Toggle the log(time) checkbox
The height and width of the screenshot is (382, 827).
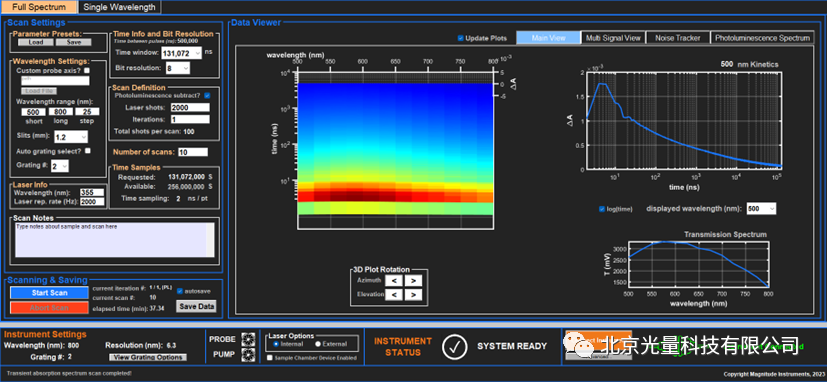[x=602, y=209]
